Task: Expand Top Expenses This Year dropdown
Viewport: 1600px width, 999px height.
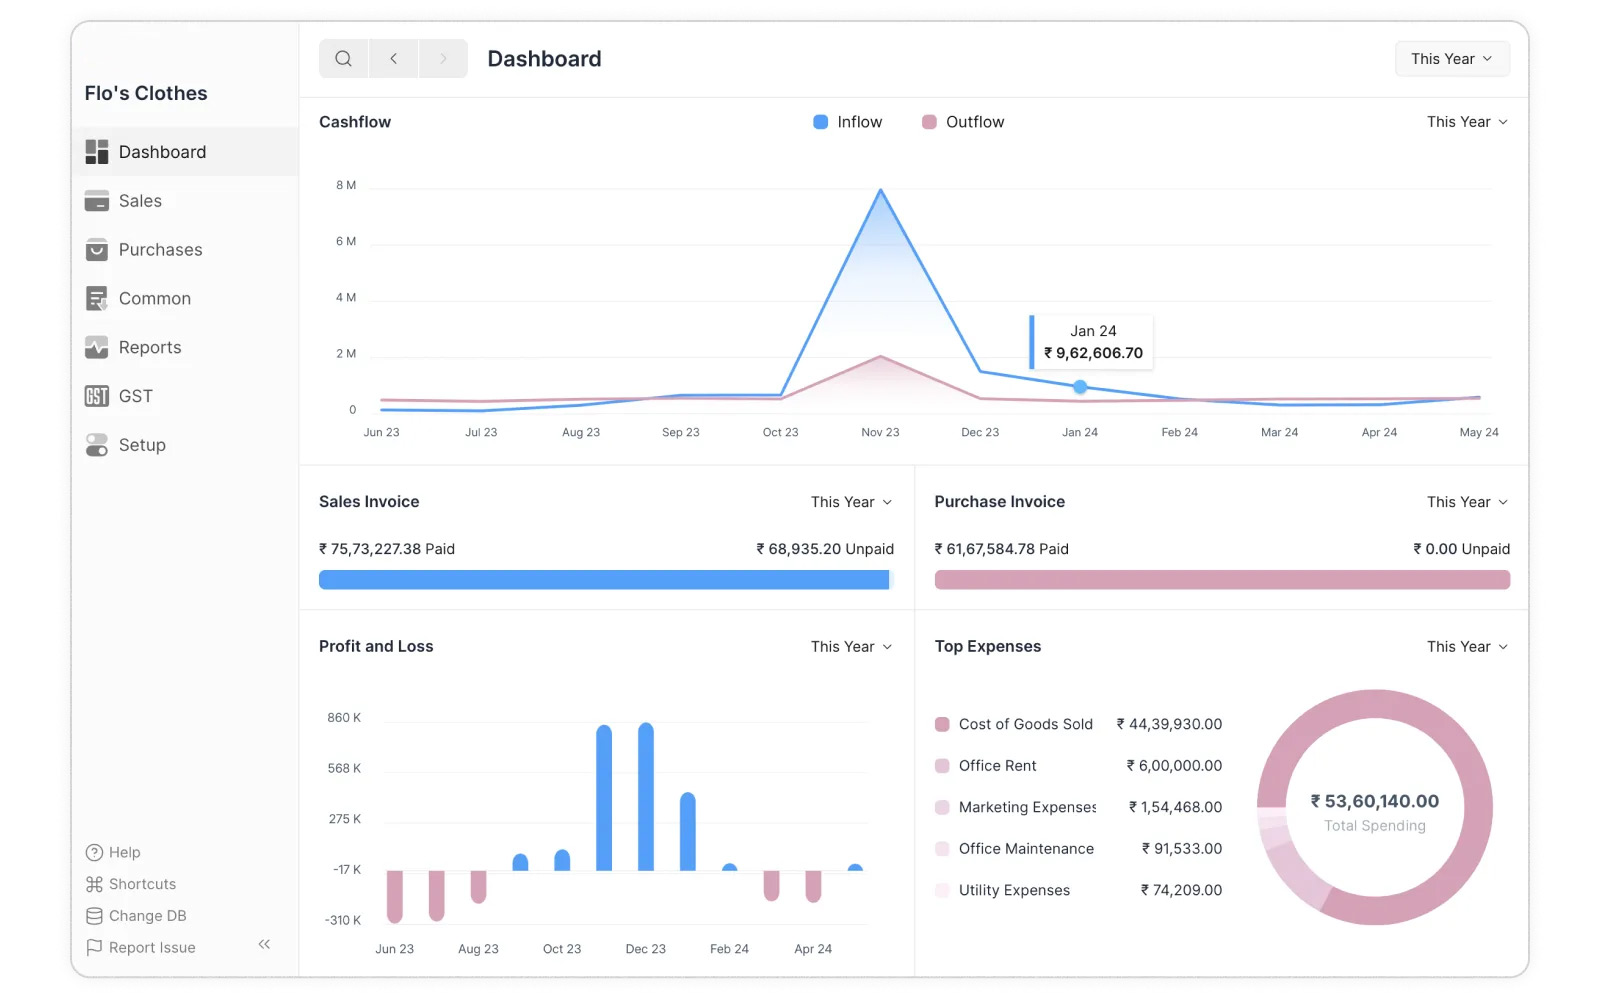Action: [x=1467, y=647]
